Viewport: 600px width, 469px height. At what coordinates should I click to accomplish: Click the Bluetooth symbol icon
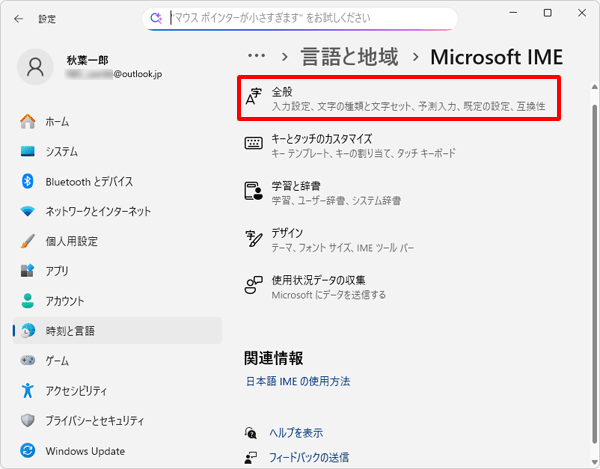pyautogui.click(x=28, y=181)
